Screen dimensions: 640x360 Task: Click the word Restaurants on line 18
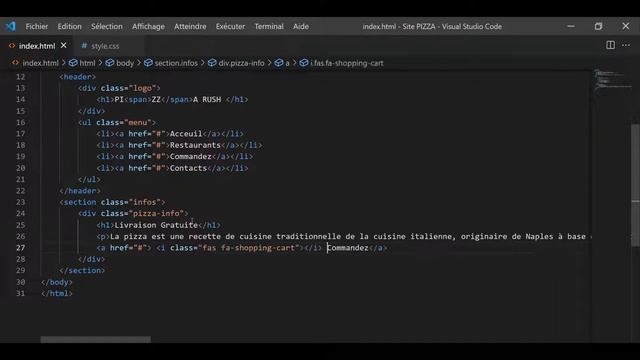point(195,145)
